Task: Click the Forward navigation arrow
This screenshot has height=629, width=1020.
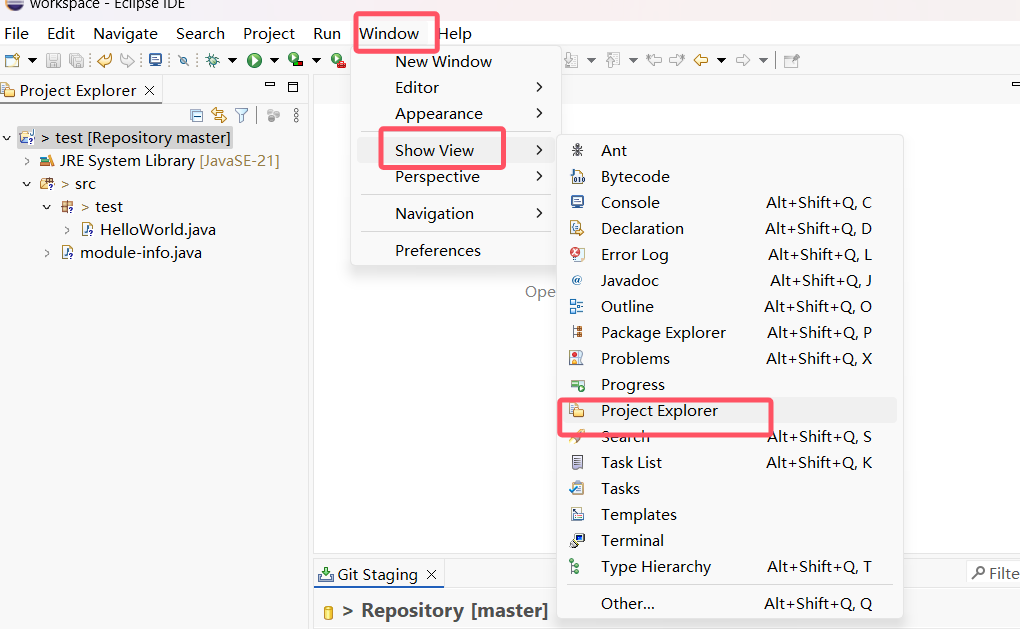Action: pyautogui.click(x=743, y=60)
